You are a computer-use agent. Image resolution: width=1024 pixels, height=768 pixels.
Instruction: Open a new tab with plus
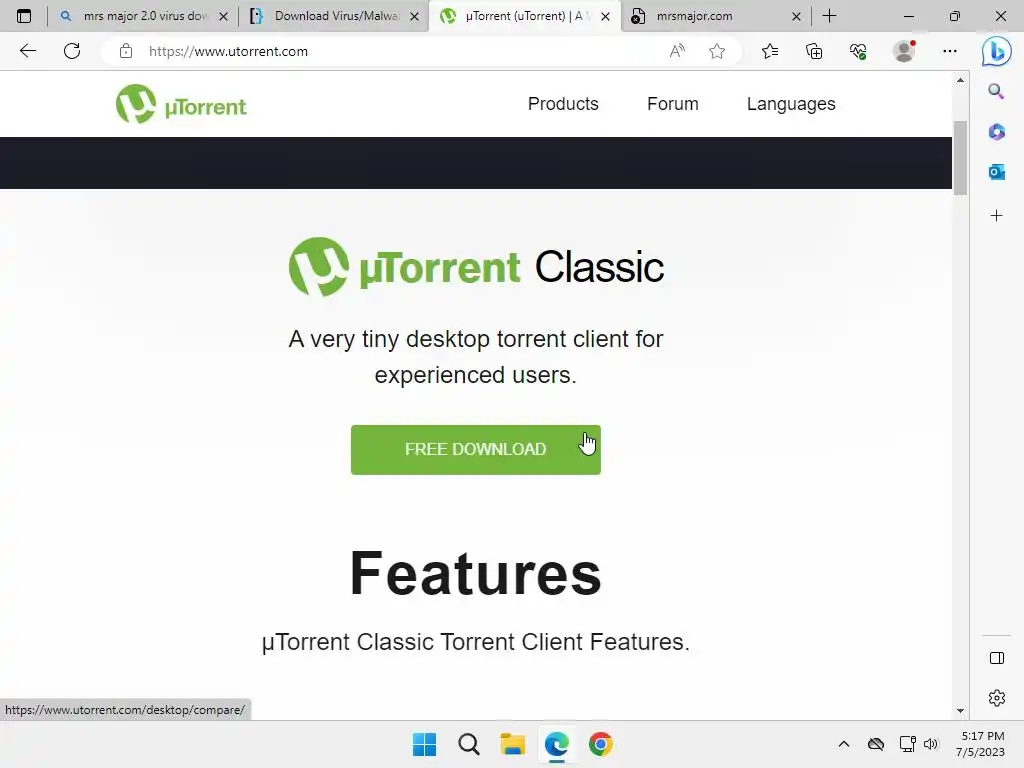click(829, 16)
